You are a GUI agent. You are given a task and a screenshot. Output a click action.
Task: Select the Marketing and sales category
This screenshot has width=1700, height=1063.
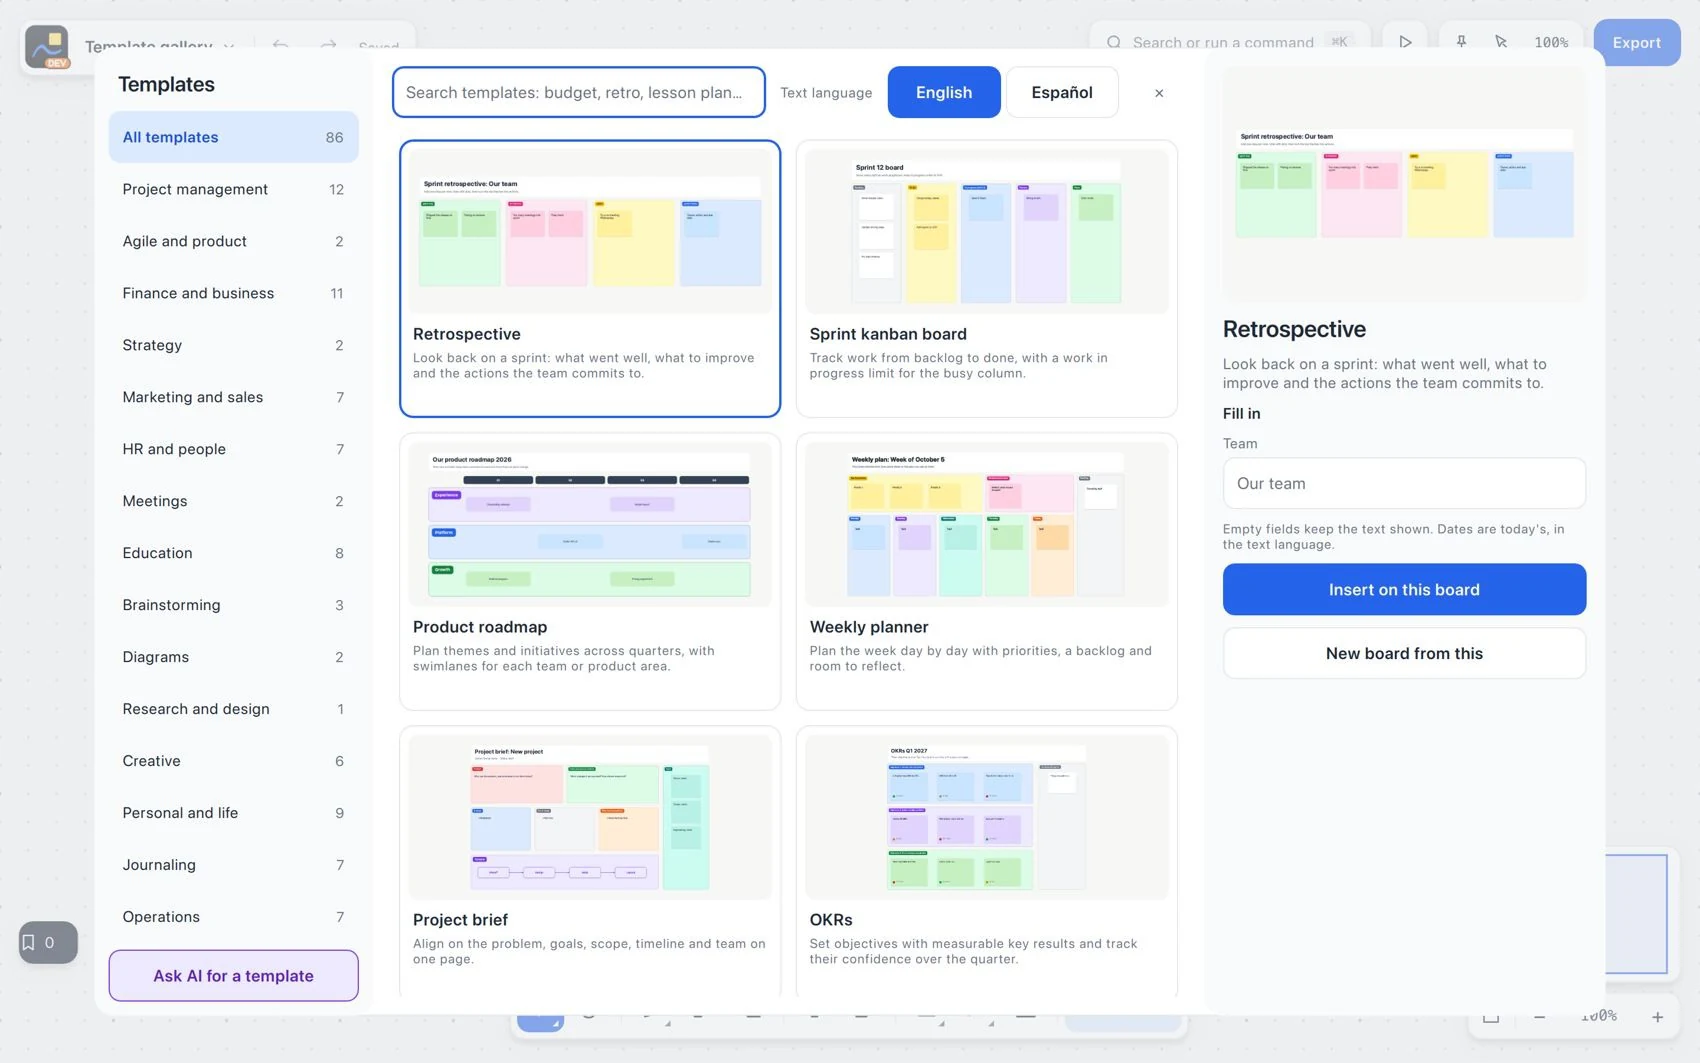point(233,397)
